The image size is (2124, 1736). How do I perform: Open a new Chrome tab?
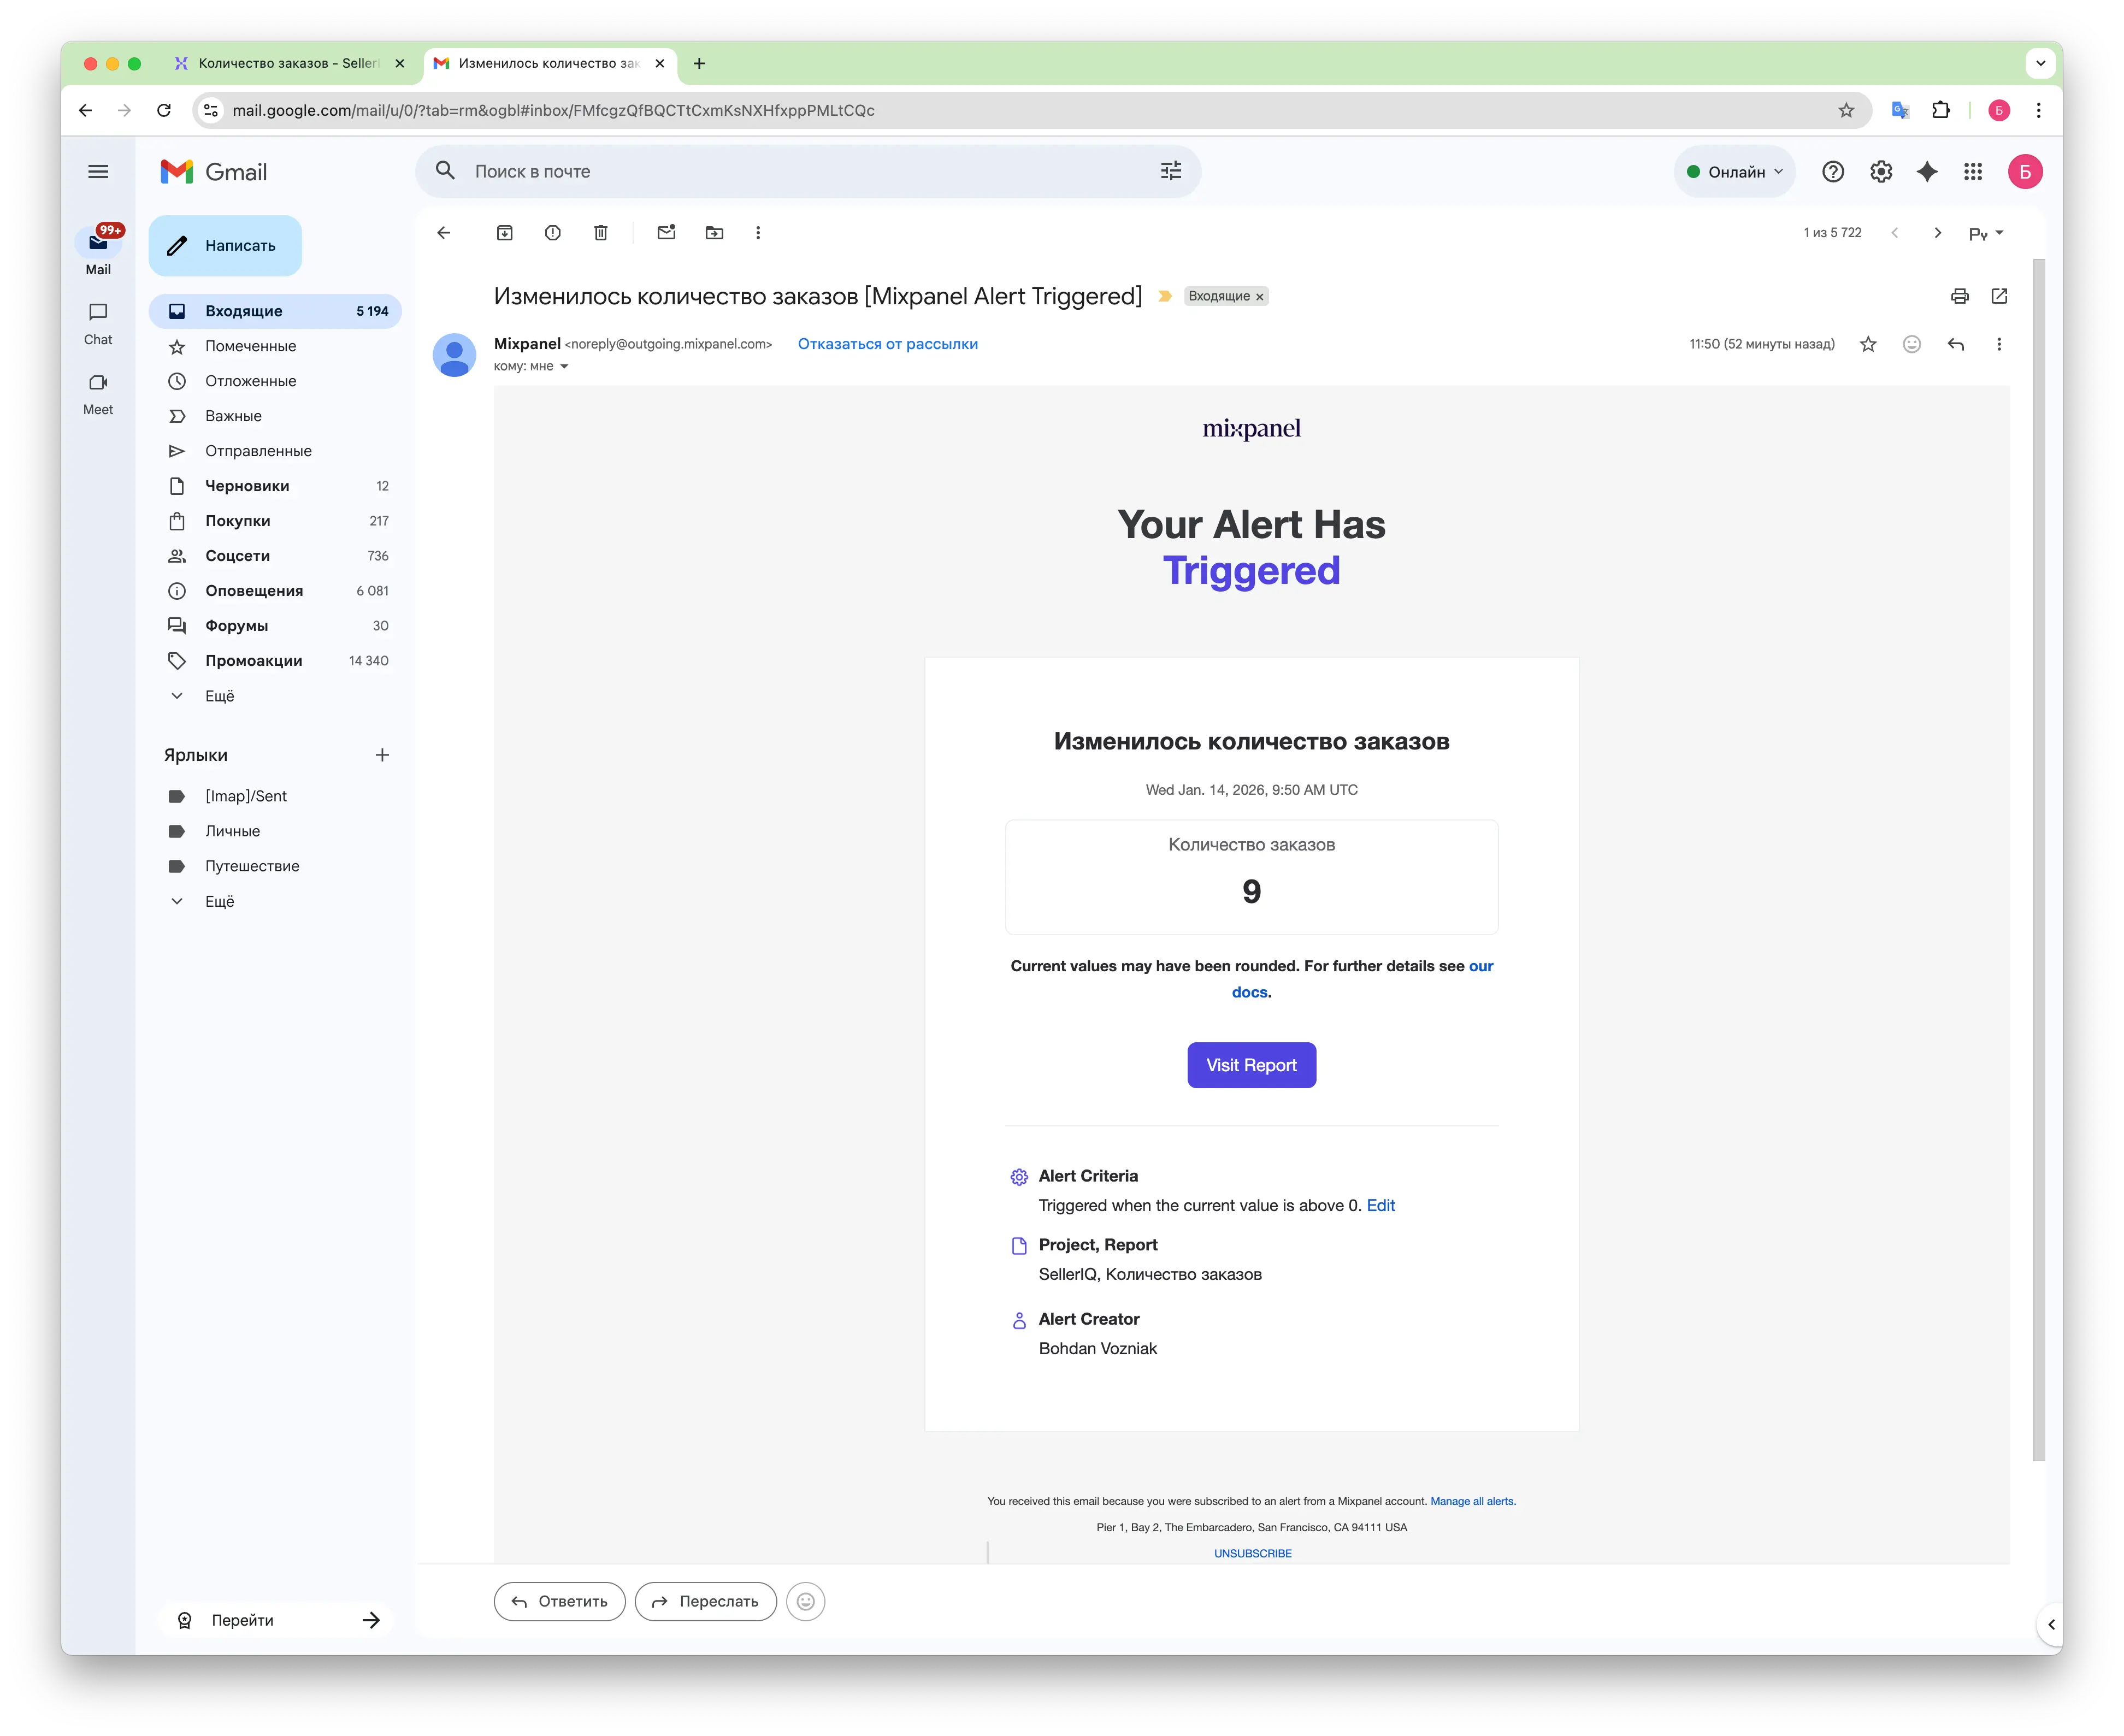(699, 63)
